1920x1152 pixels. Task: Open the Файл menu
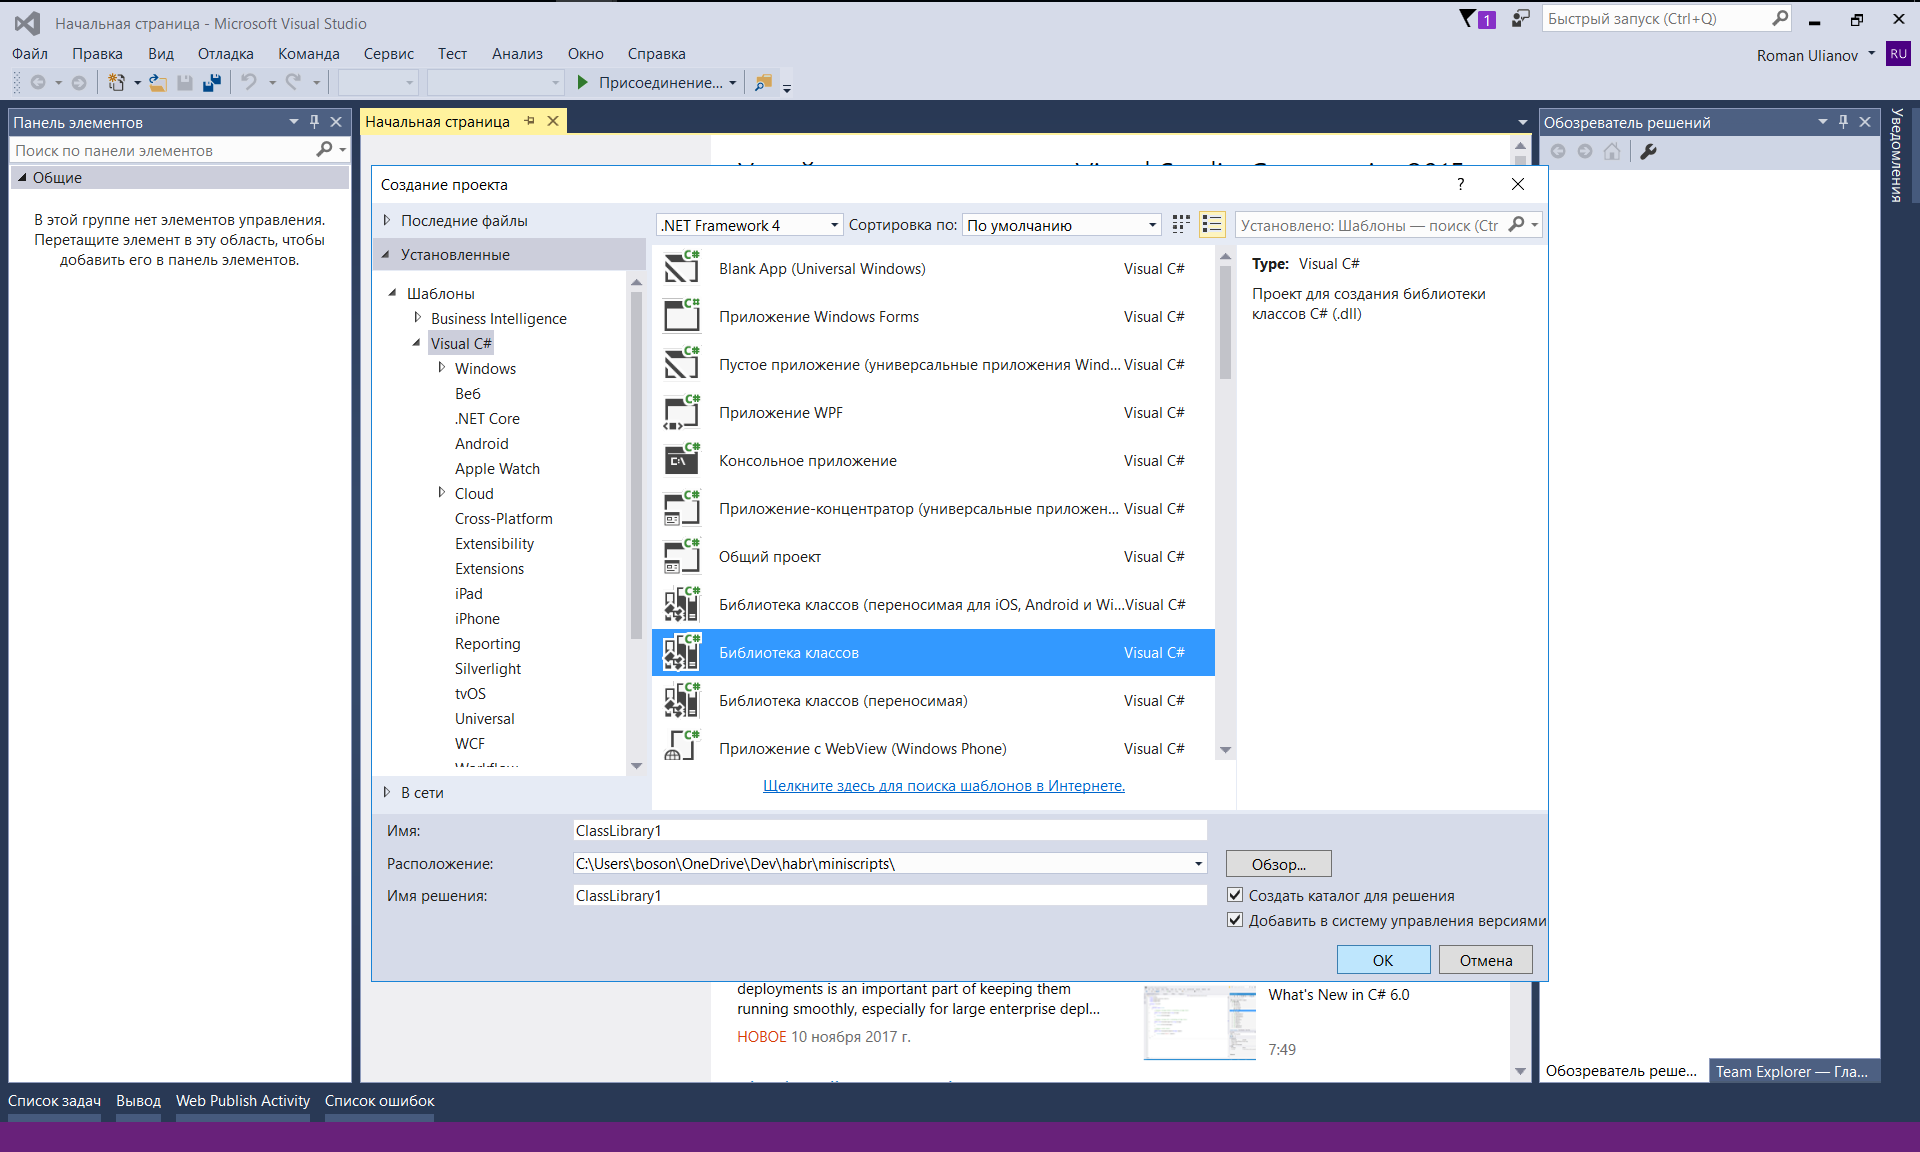pyautogui.click(x=30, y=54)
